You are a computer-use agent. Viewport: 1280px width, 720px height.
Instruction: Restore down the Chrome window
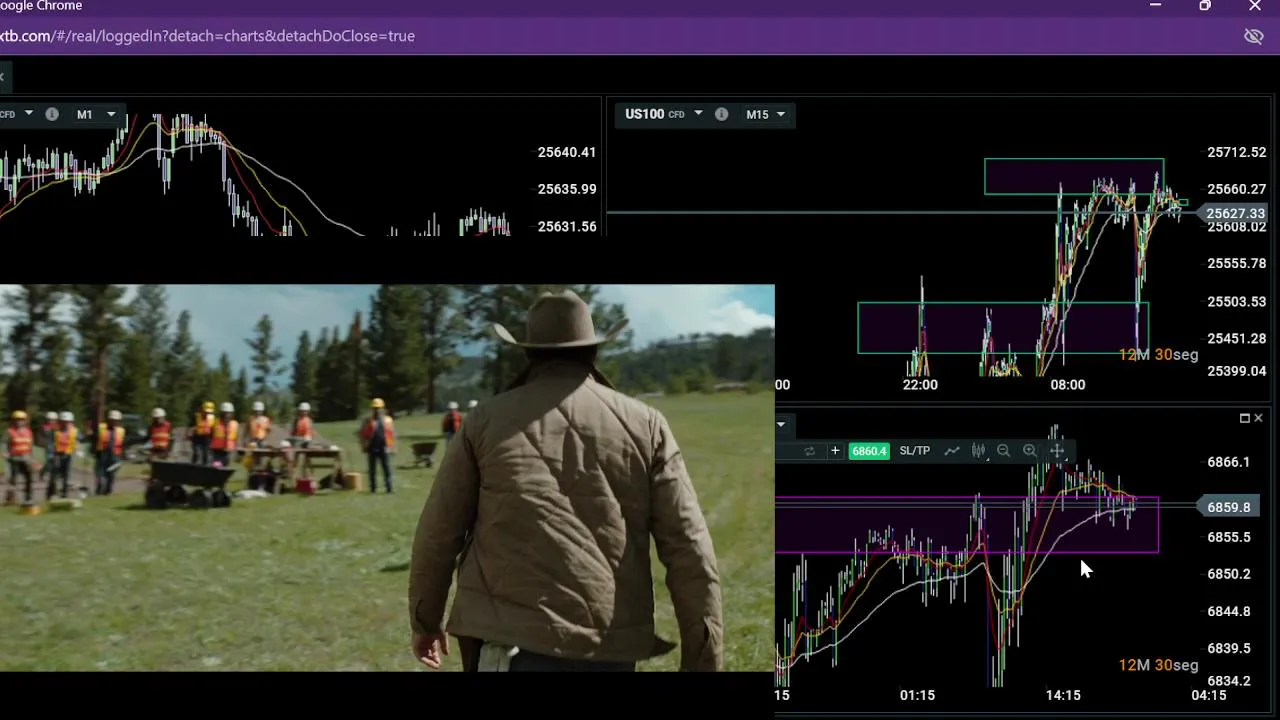point(1205,6)
